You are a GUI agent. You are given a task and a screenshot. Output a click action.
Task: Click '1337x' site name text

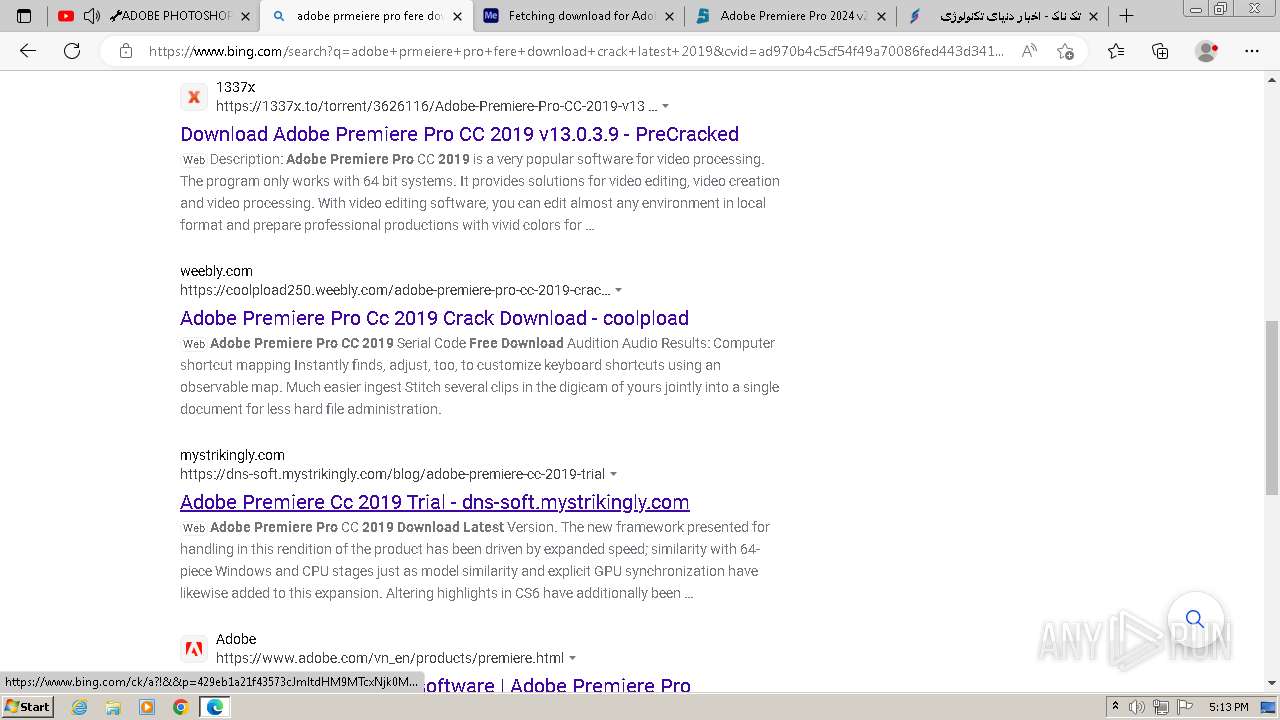[235, 87]
